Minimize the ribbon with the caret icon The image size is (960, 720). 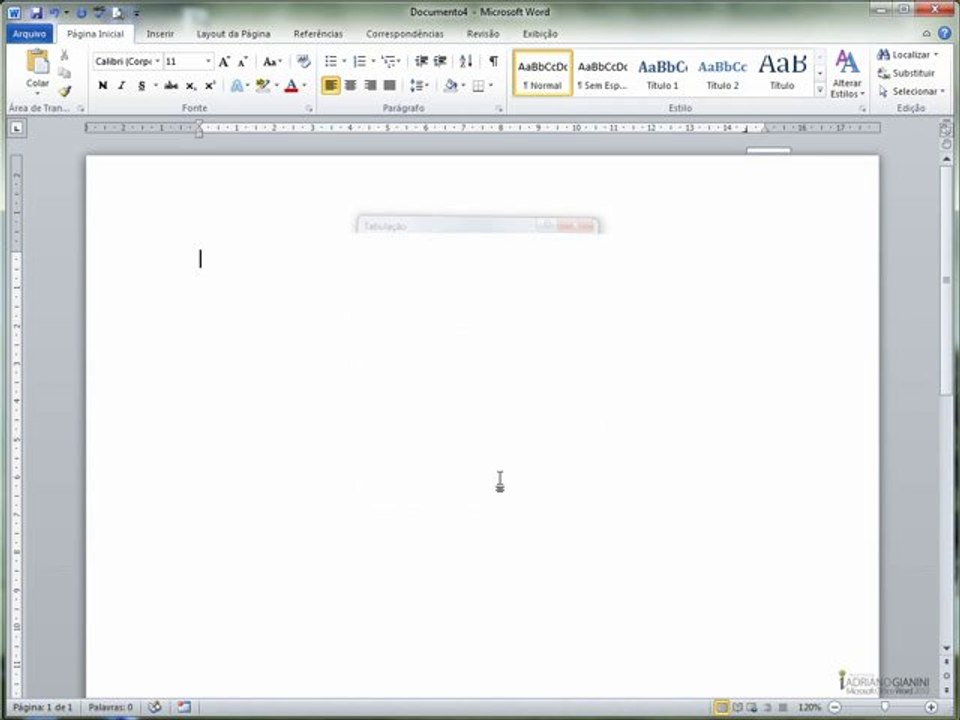926,34
